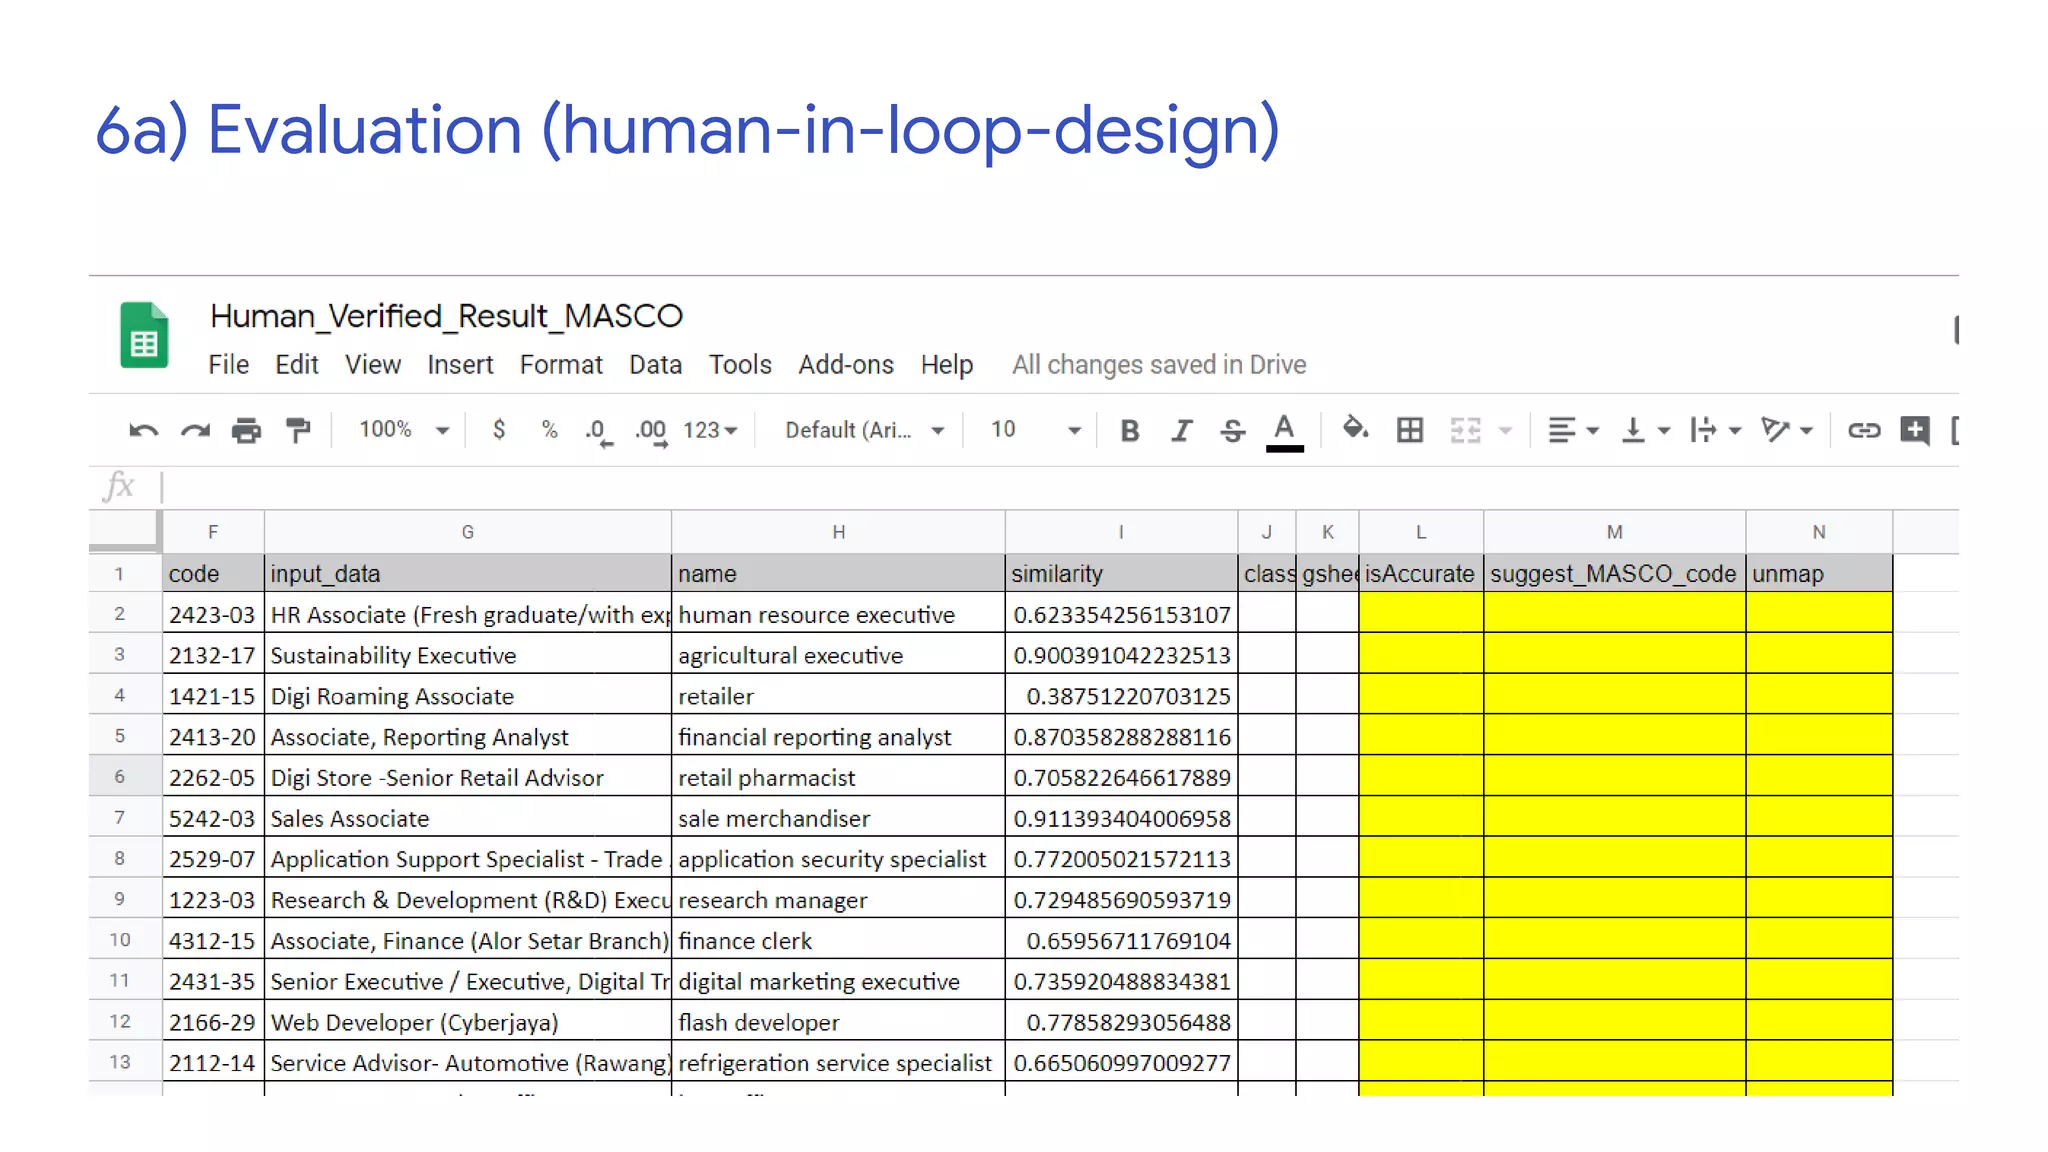Click the Print icon
Viewport: 2048px width, 1152px height.
pos(246,431)
